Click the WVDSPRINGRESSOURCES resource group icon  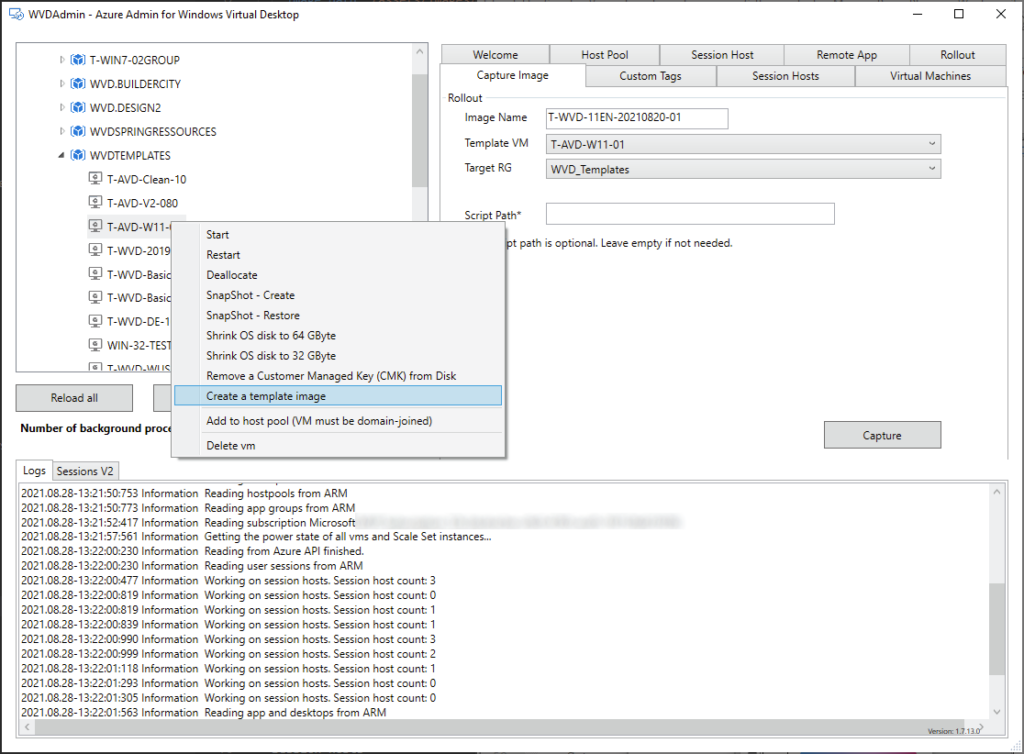77,132
